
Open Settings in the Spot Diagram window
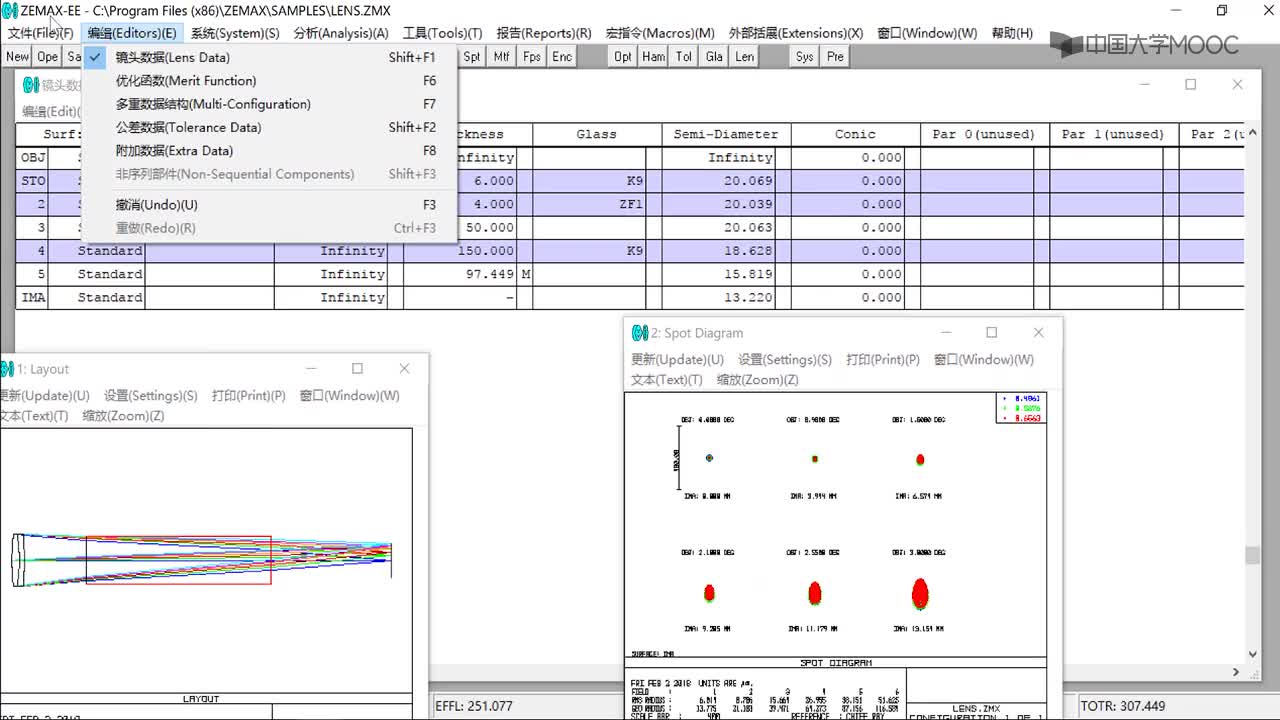(785, 360)
